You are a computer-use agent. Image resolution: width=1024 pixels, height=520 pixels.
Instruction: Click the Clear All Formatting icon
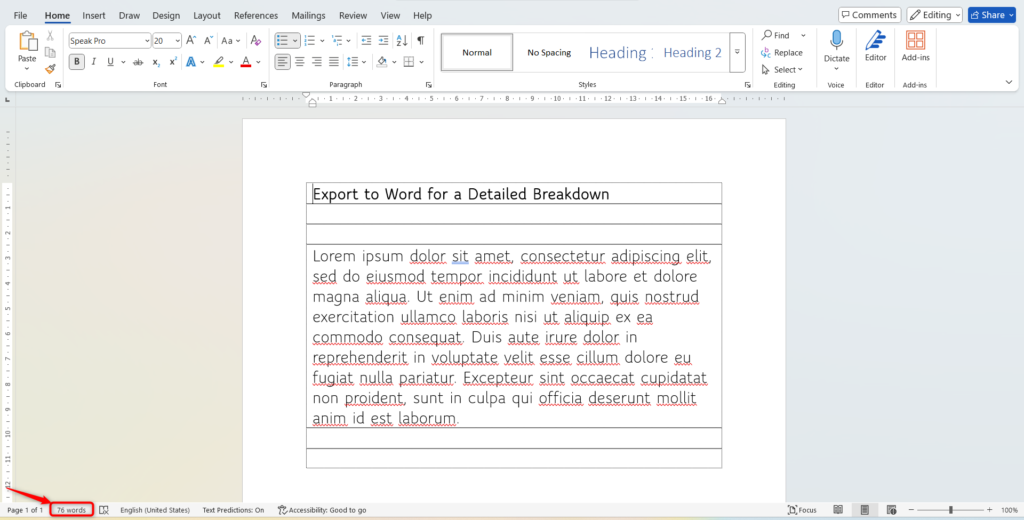click(255, 41)
